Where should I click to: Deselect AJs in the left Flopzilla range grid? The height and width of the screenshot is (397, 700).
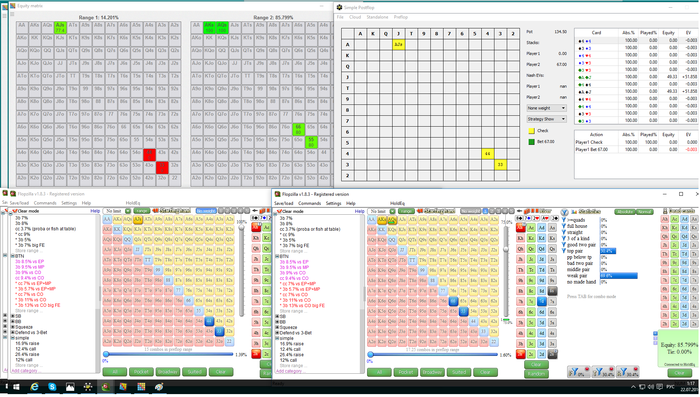coord(138,219)
